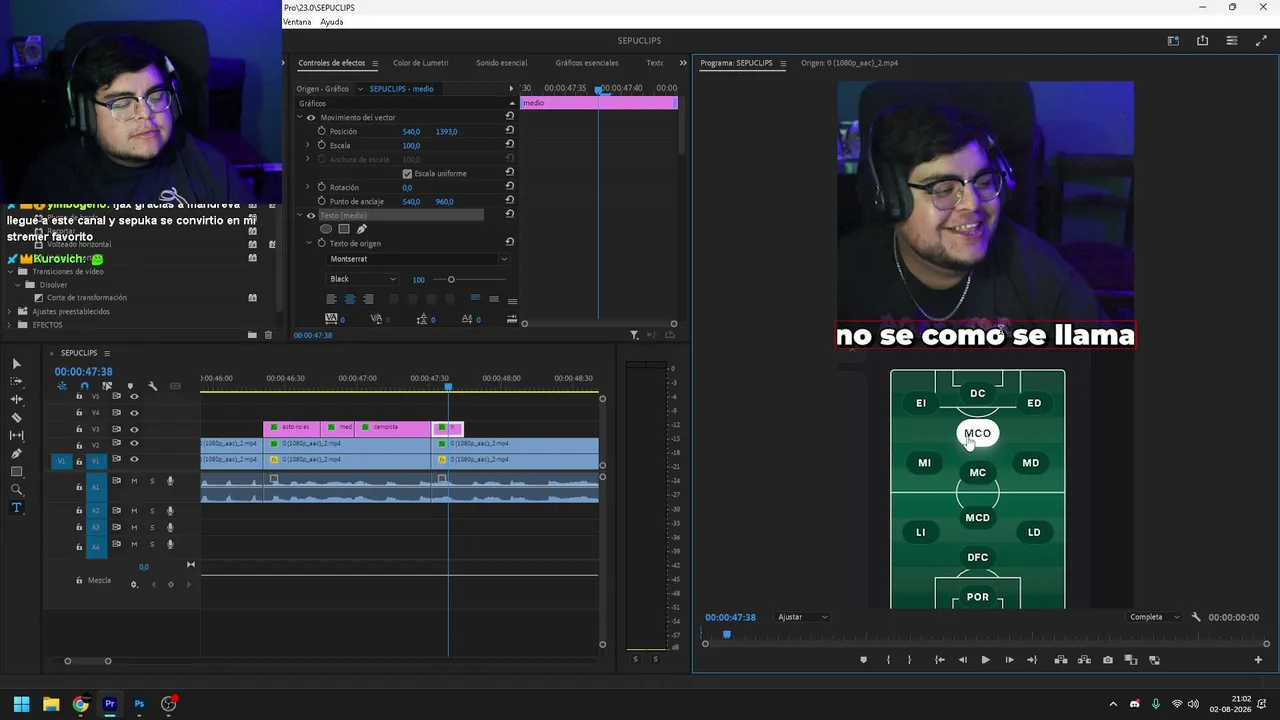
Task: Open the Montserrat font dropdown
Action: (418, 259)
